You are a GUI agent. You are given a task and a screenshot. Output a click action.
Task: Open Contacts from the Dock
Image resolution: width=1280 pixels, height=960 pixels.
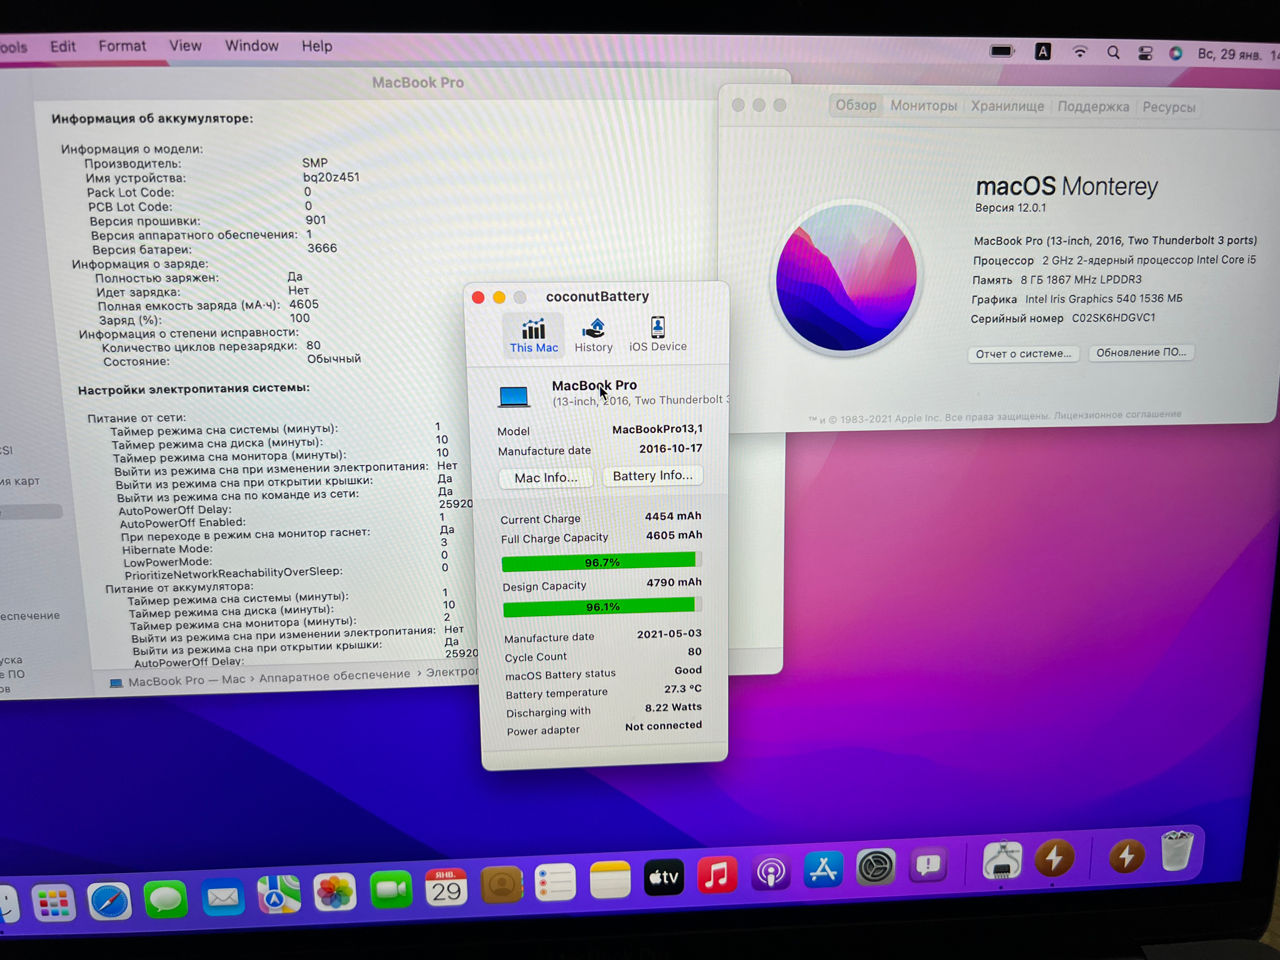pos(501,885)
